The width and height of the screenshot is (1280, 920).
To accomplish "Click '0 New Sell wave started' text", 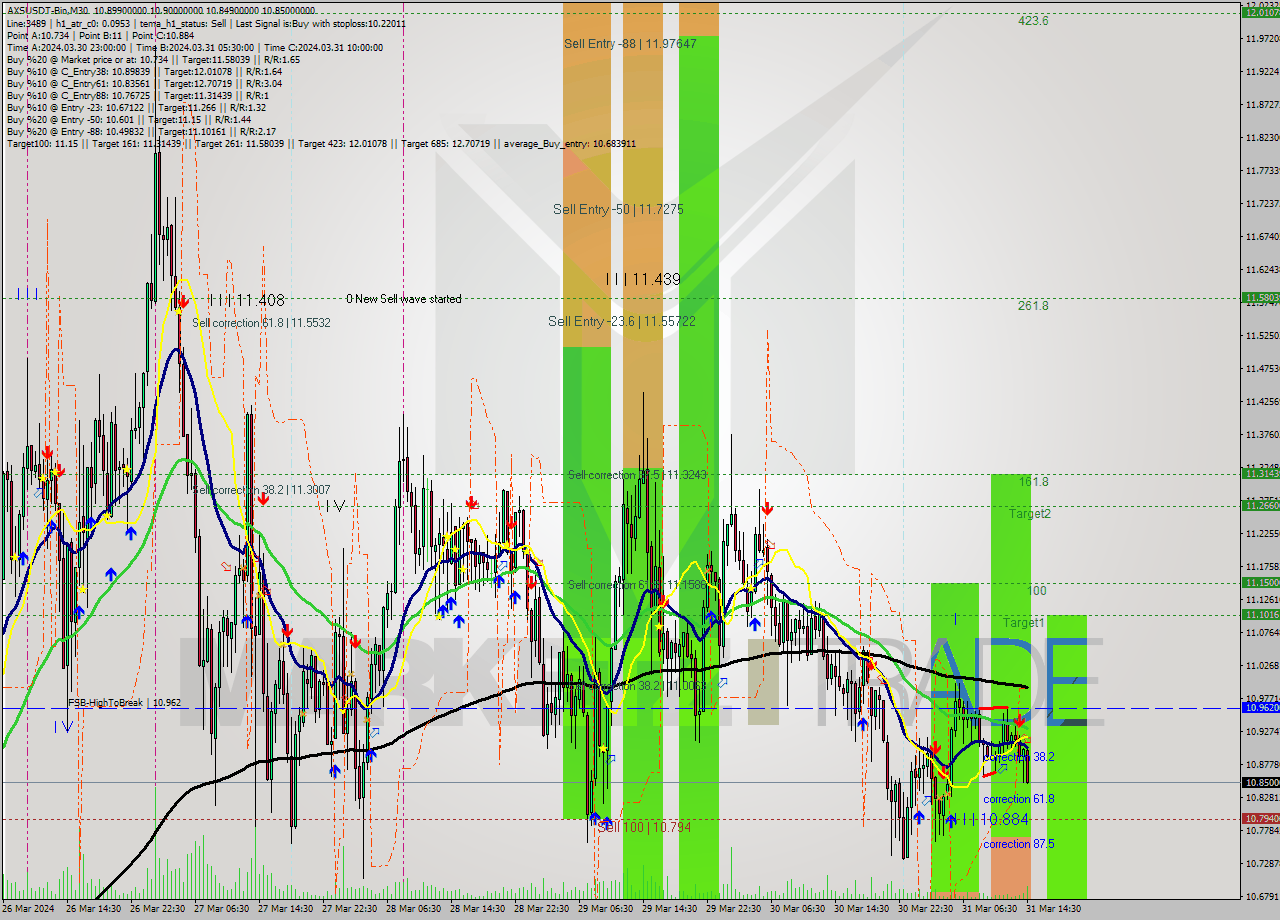I will (x=404, y=299).
